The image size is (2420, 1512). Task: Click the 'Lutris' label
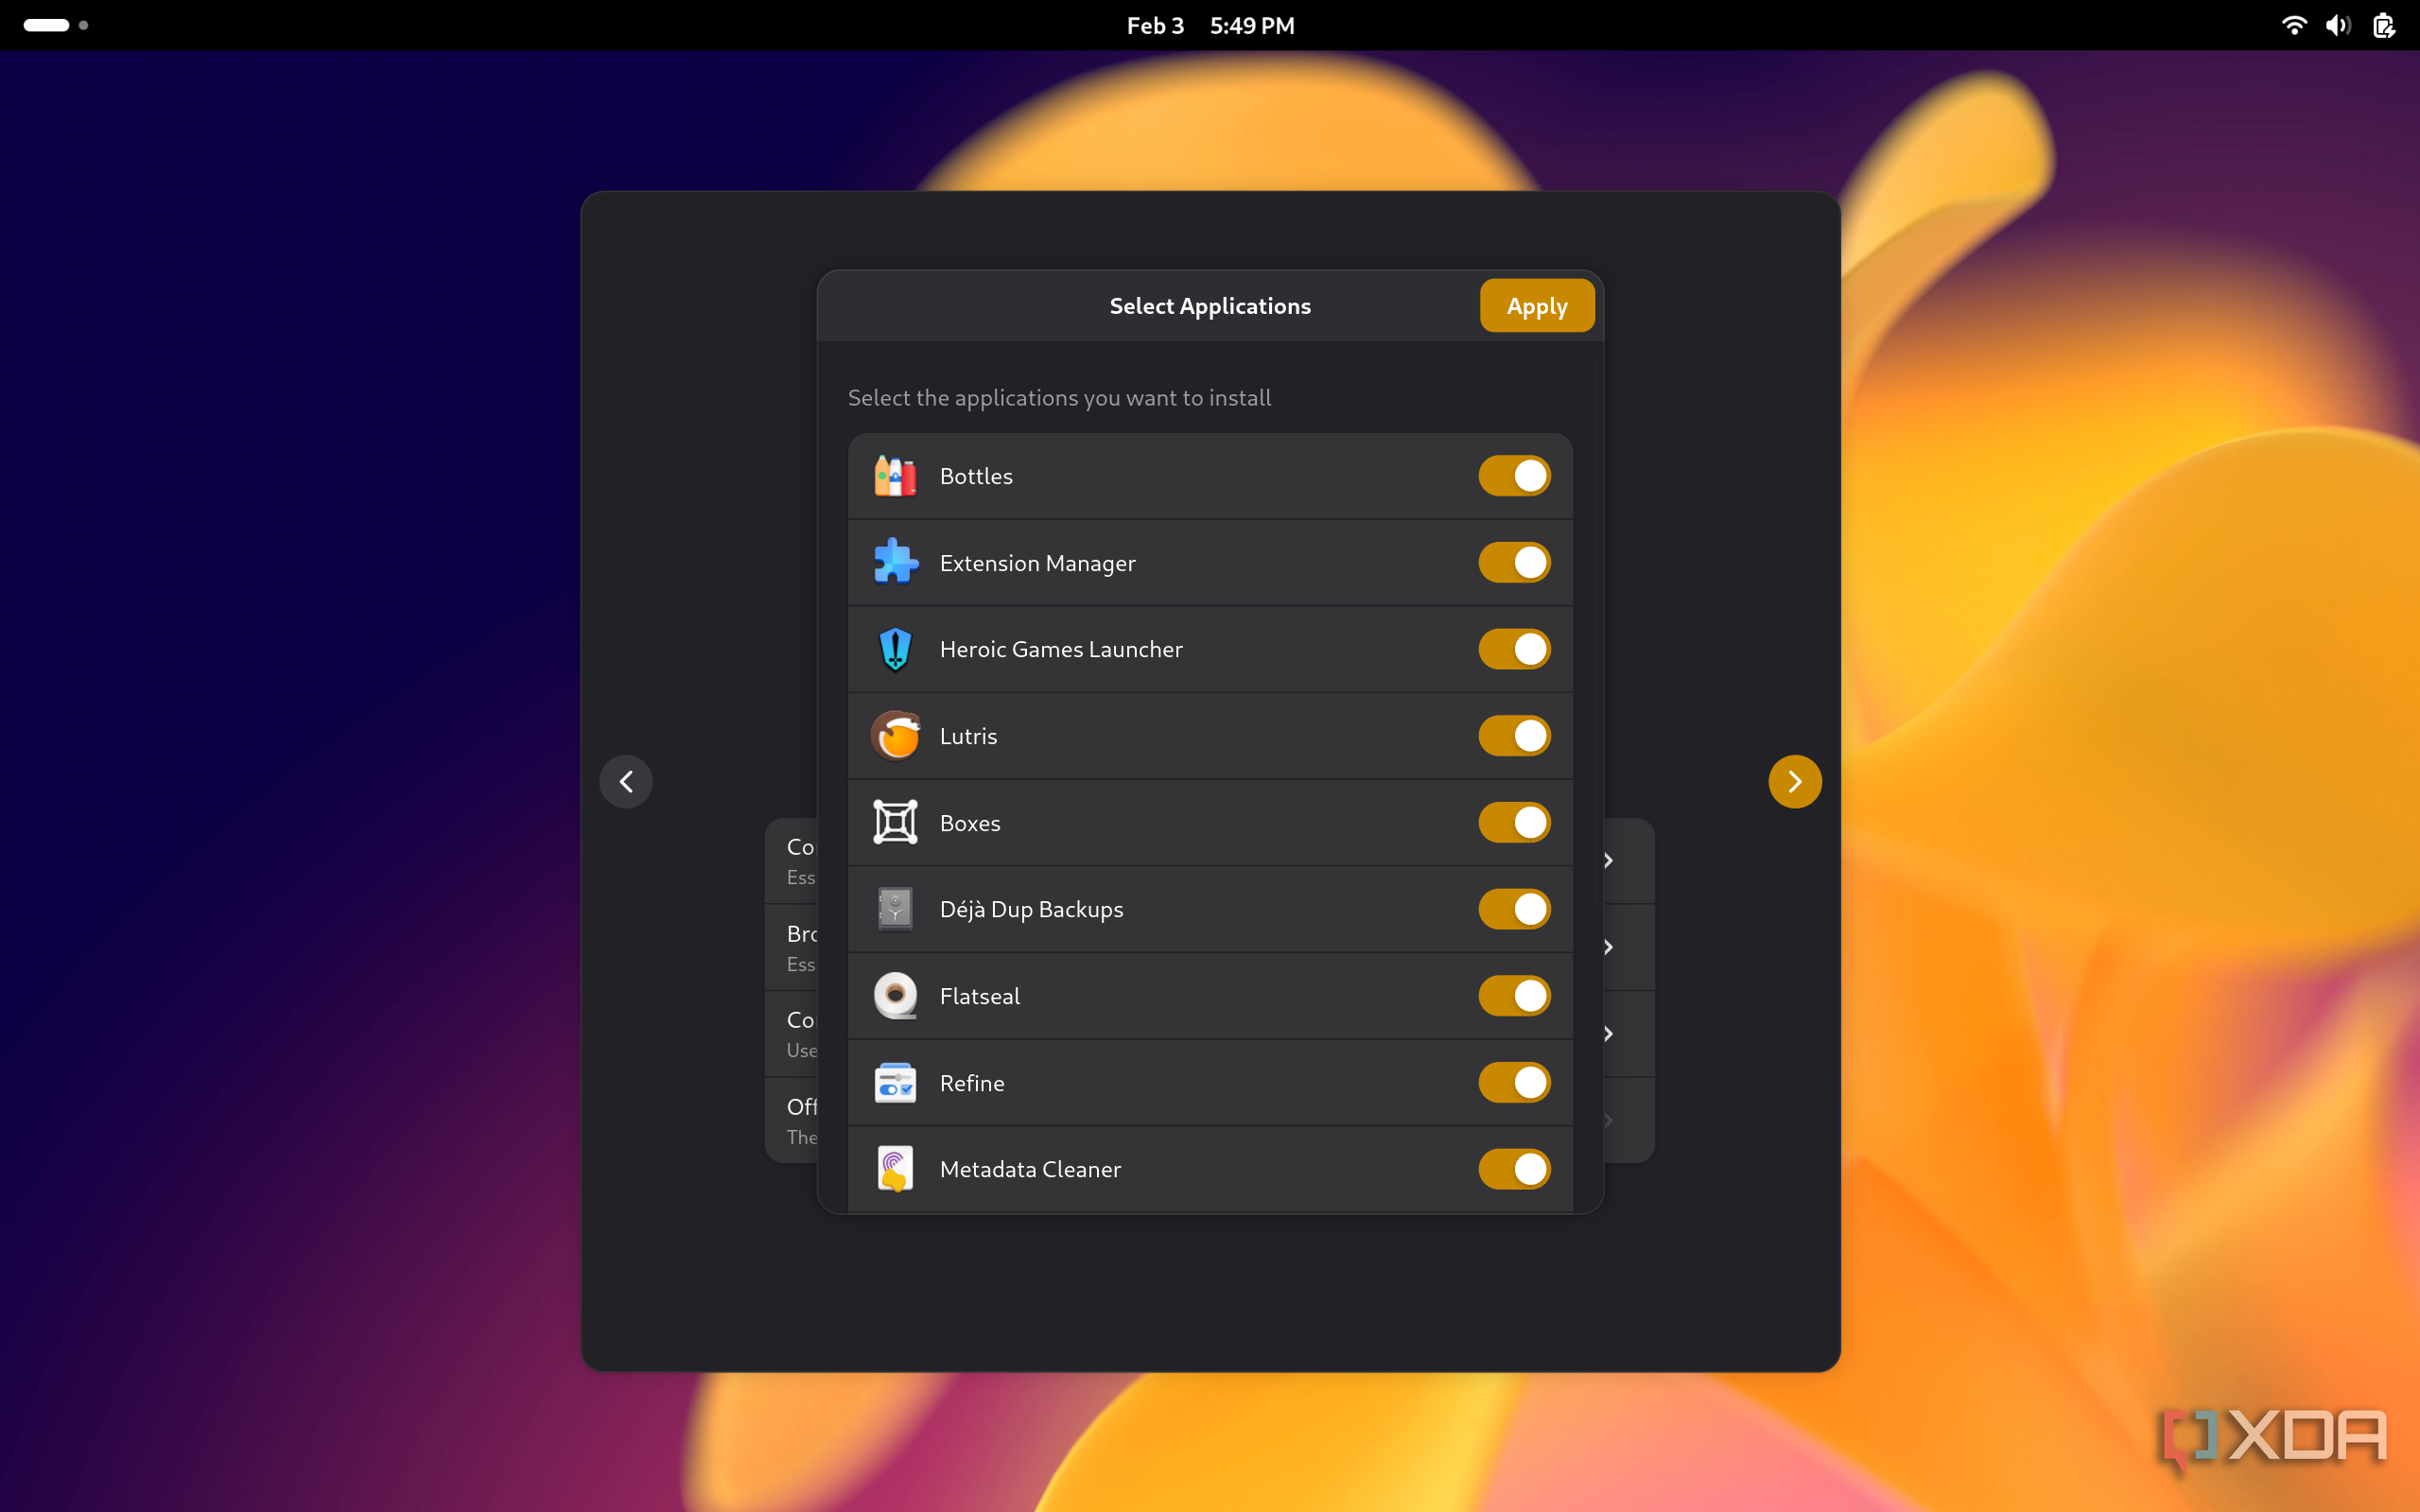(x=968, y=736)
